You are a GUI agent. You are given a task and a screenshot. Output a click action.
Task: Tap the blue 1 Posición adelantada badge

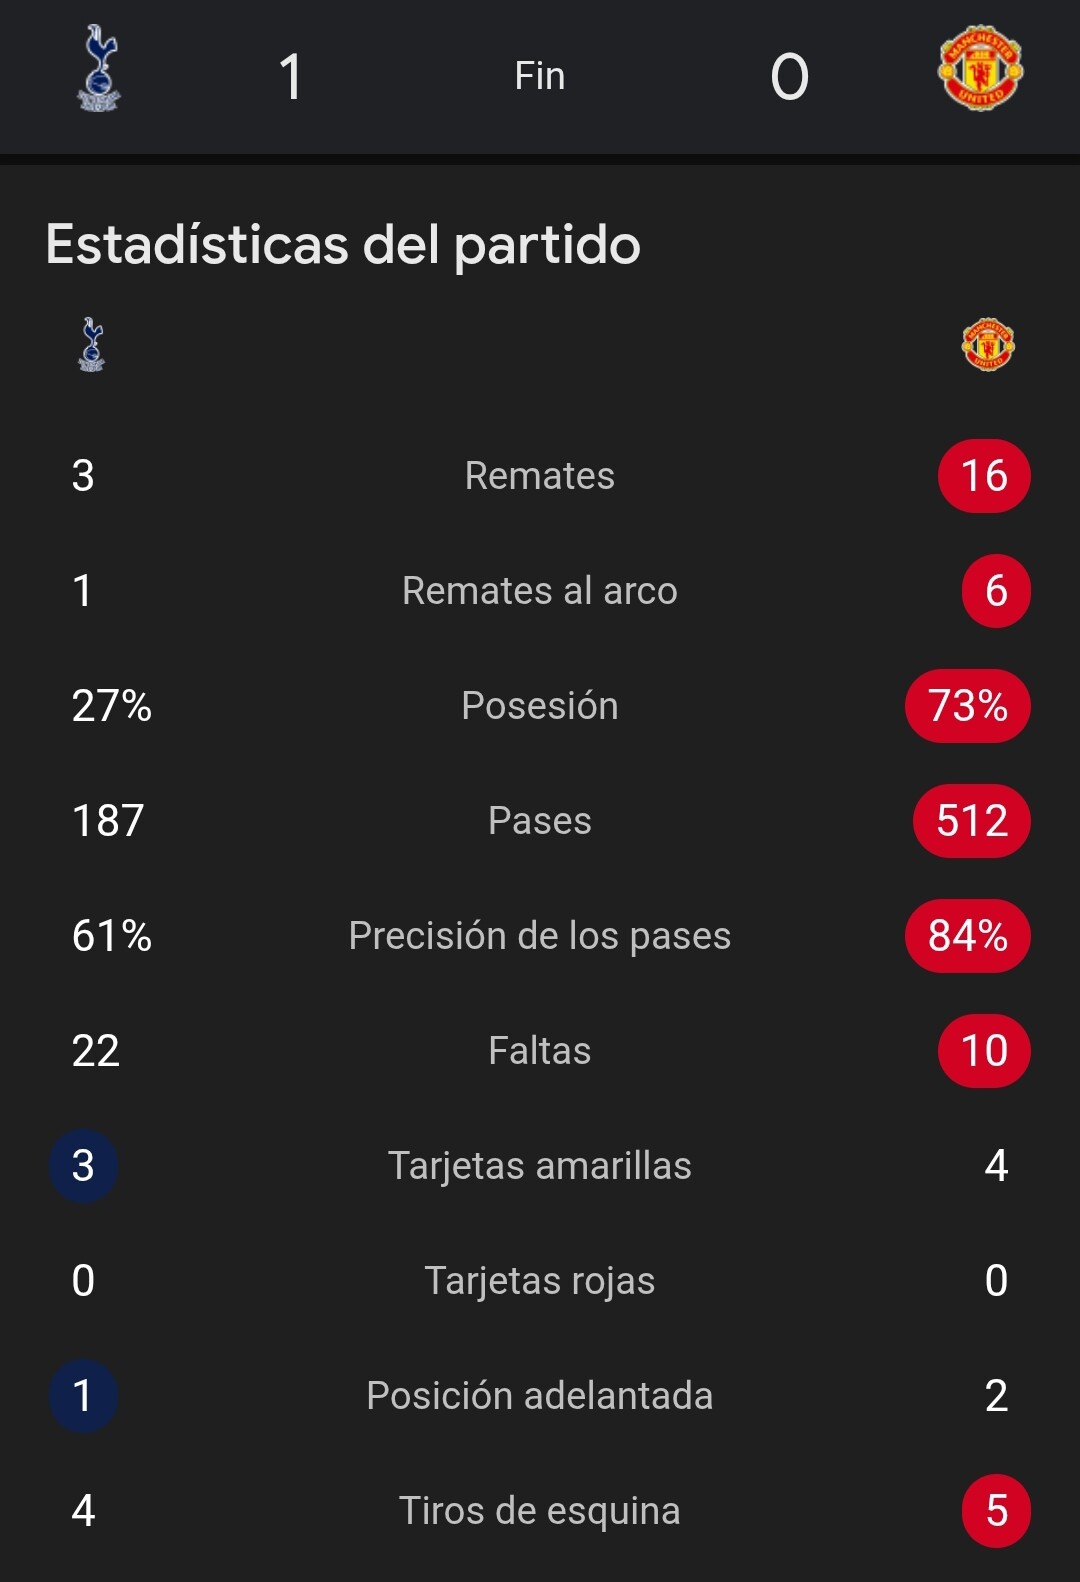(84, 1396)
